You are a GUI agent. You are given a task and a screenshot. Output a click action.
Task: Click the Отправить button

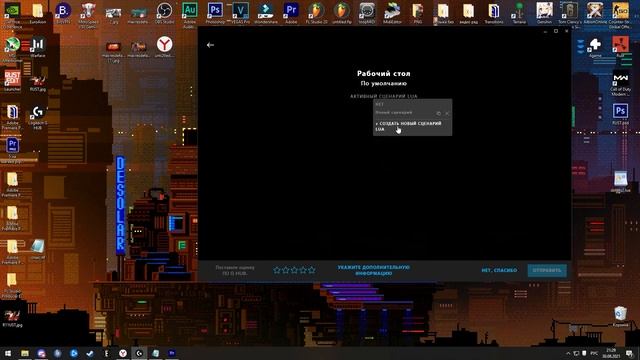[x=547, y=270]
